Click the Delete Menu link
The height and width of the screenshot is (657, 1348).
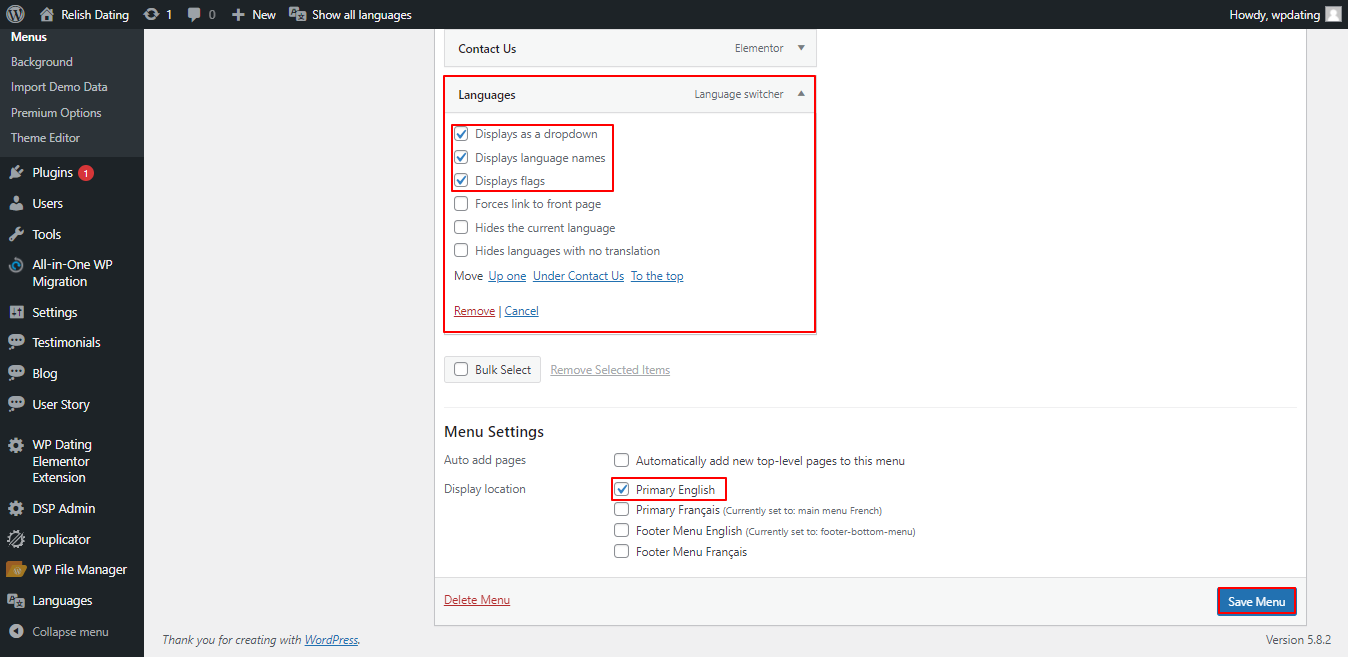(x=477, y=600)
